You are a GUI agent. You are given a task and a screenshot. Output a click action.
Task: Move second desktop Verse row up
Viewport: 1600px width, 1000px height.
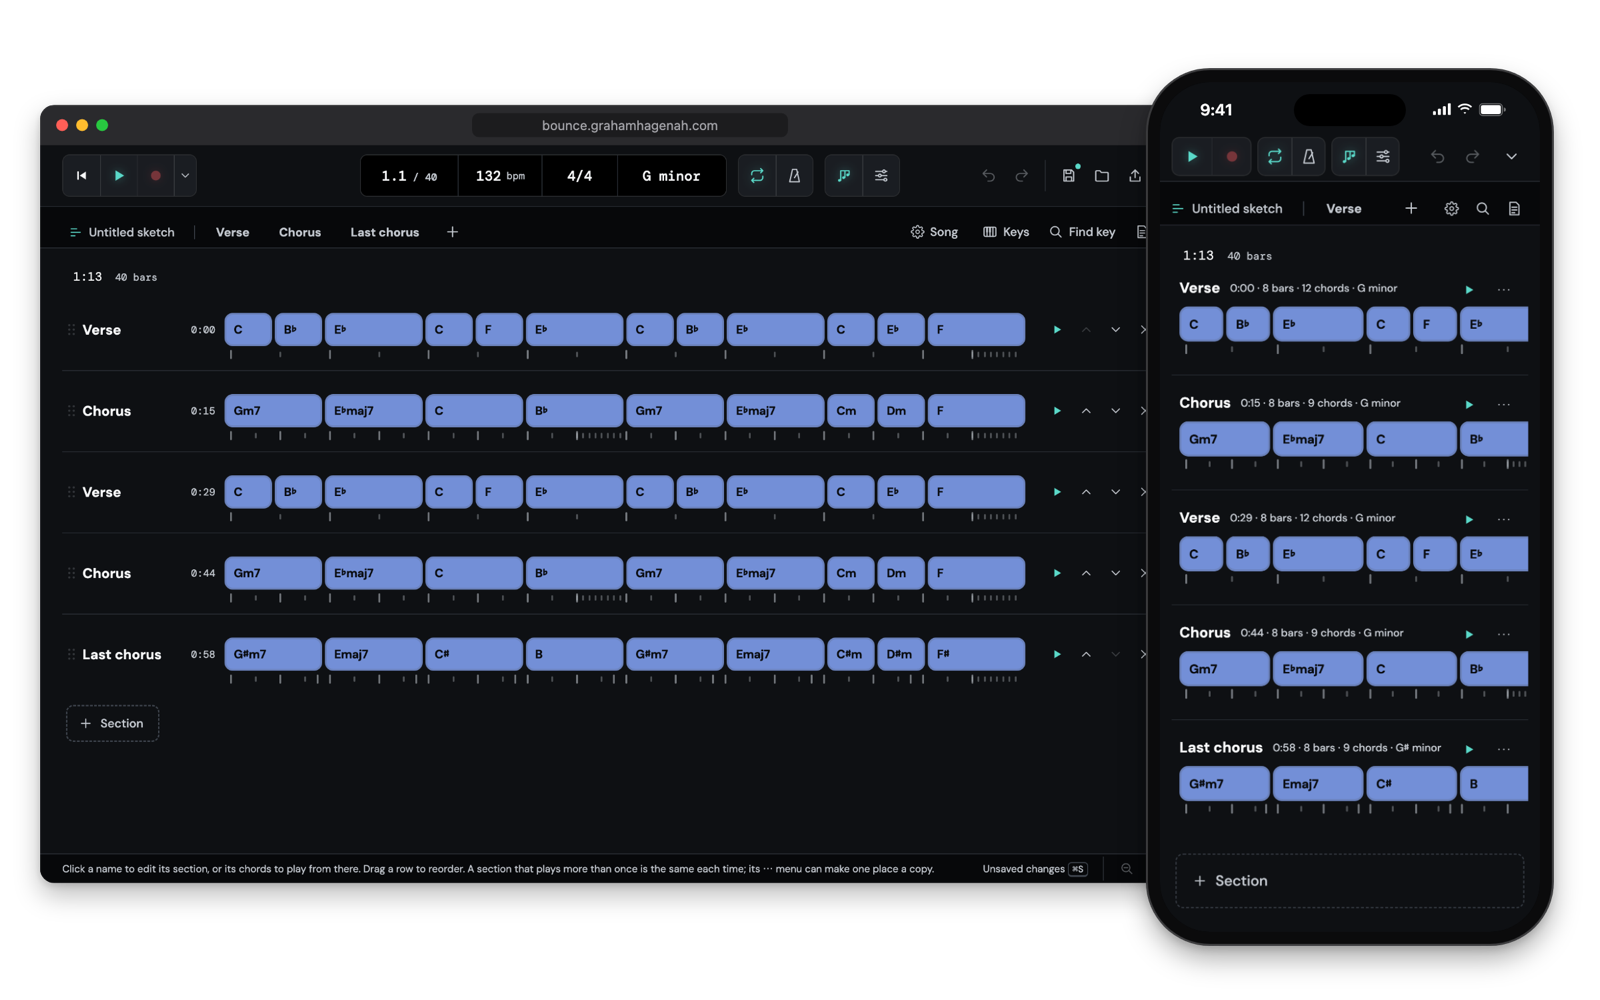[x=1086, y=492]
